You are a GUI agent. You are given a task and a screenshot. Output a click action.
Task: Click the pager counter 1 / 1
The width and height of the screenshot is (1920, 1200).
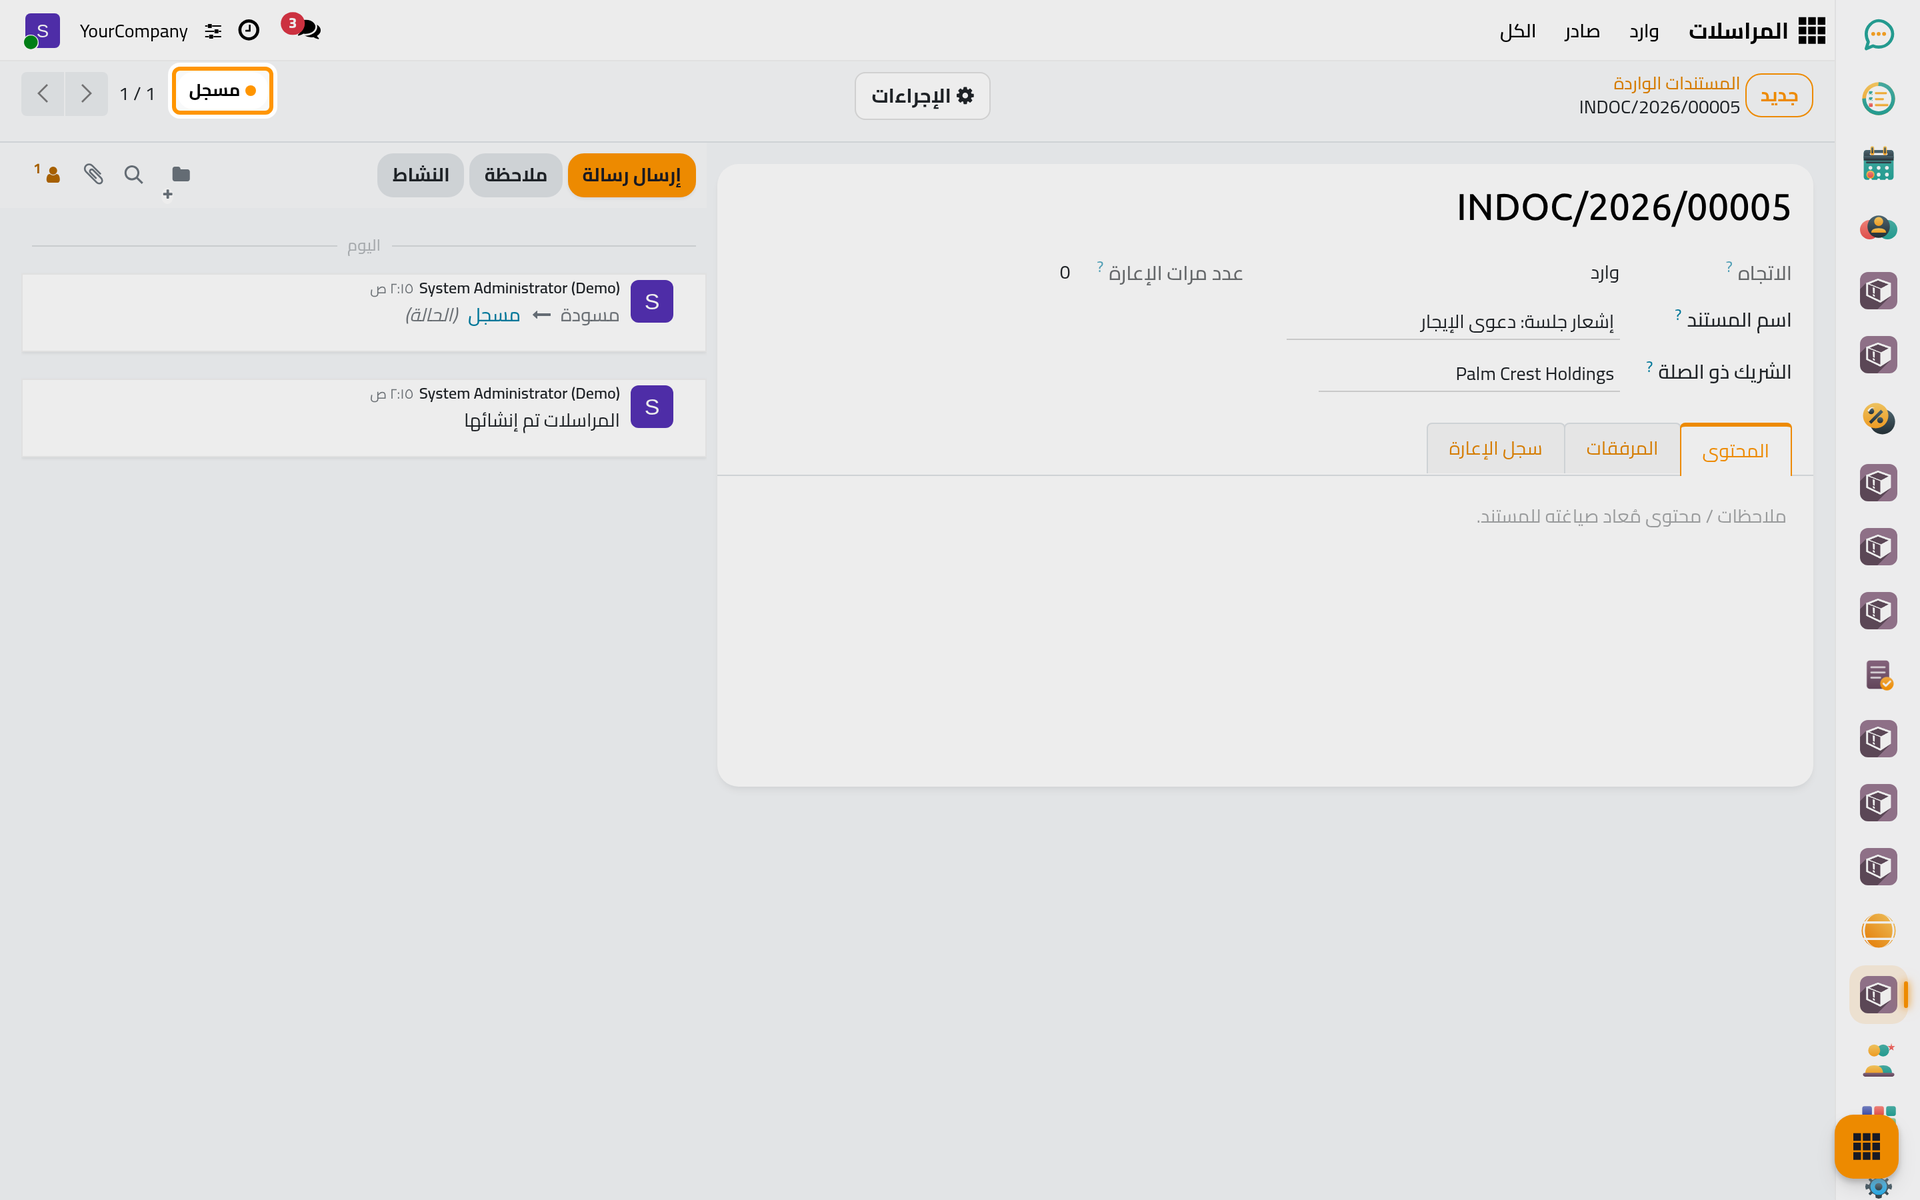click(x=137, y=94)
